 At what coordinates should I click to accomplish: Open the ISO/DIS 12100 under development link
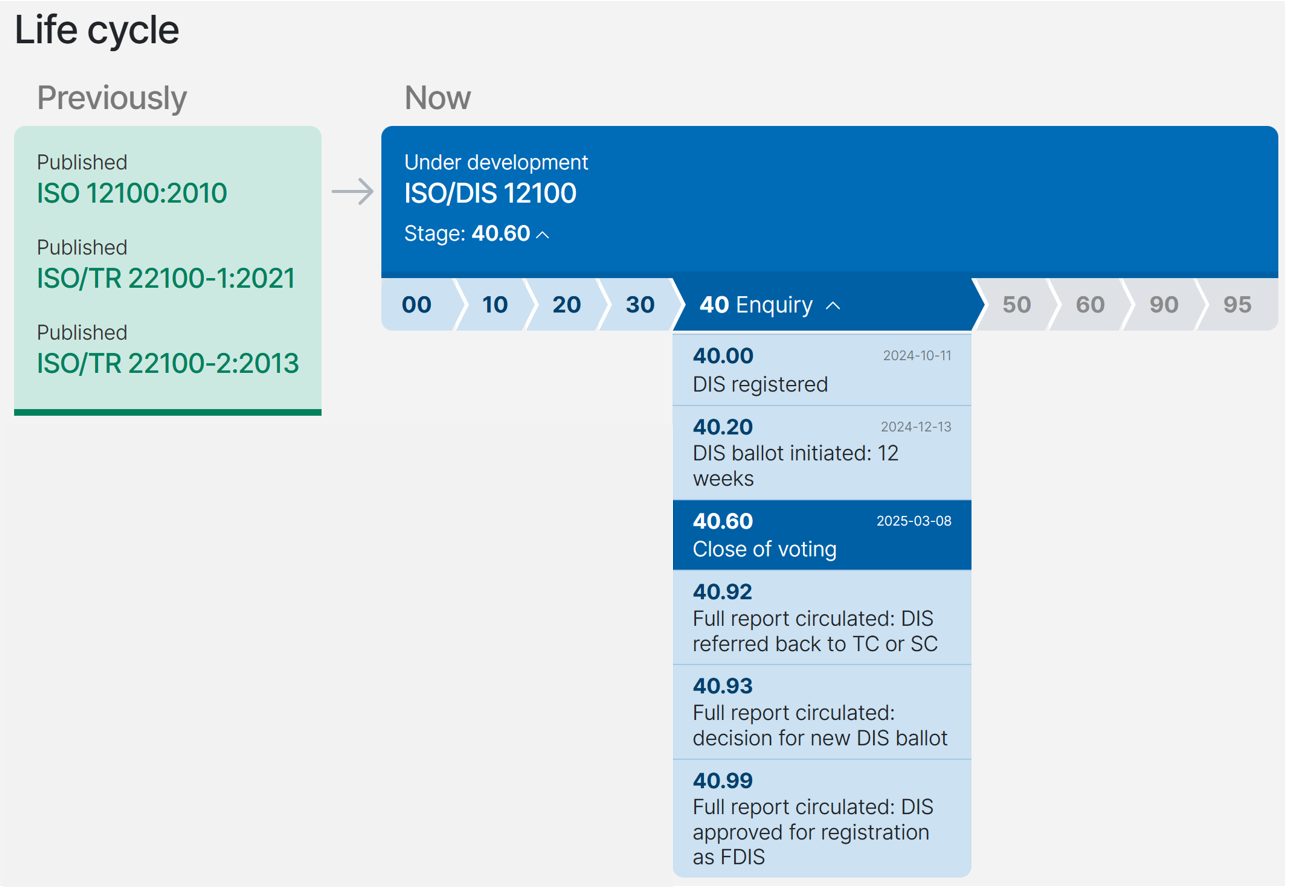pos(490,193)
